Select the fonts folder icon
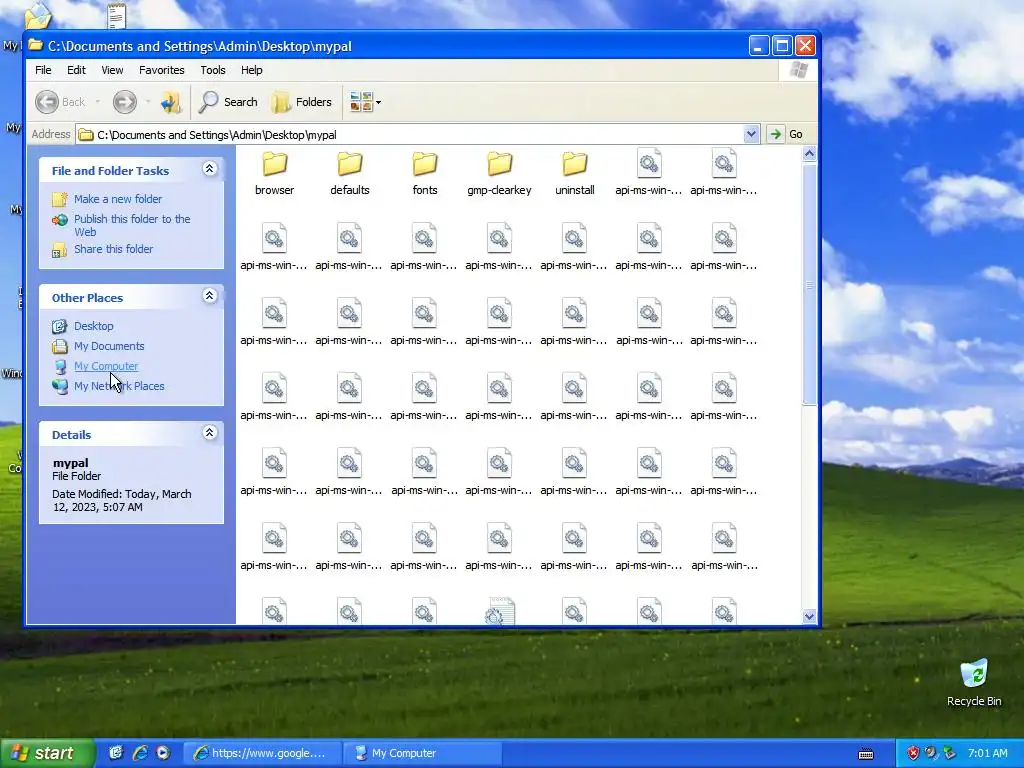The image size is (1024, 768). point(424,165)
